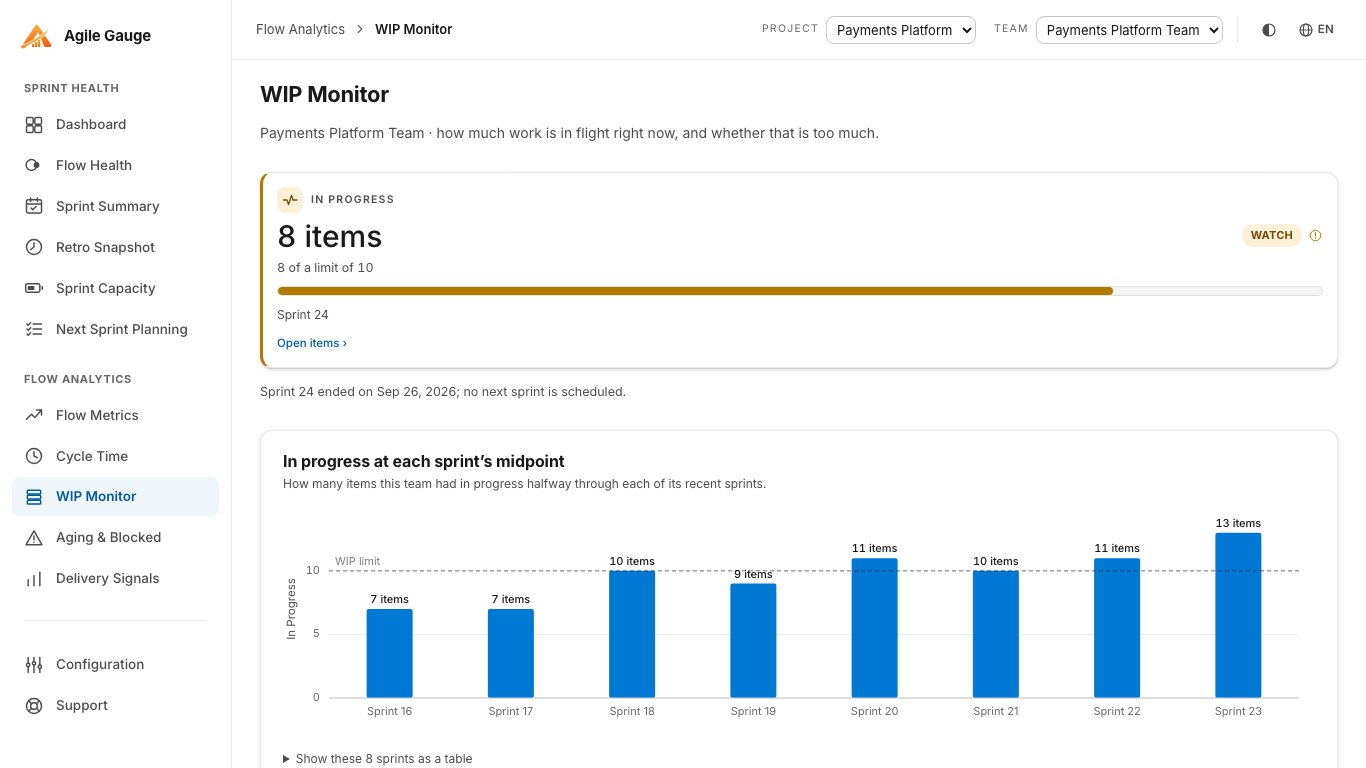Click the Sprint 23 bar in chart
Screen dimensions: 1366x768
1238,615
